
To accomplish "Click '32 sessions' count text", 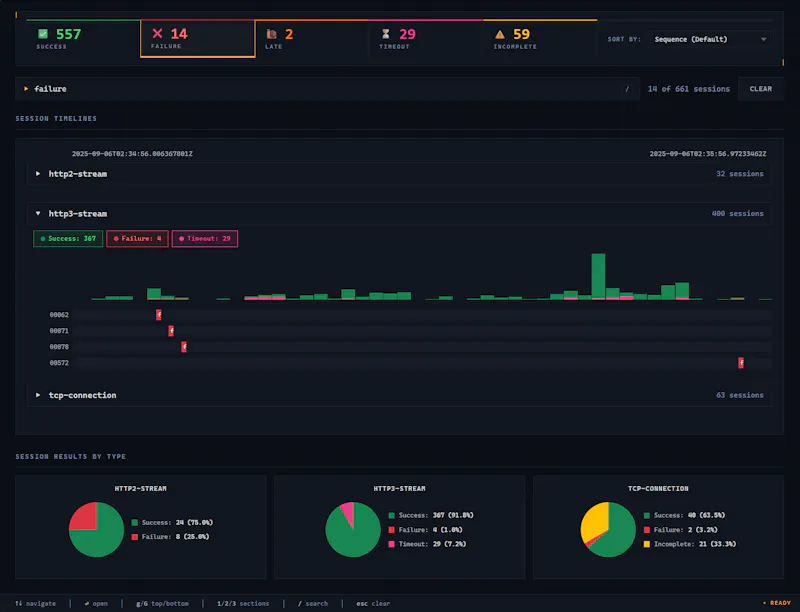I will tap(740, 174).
